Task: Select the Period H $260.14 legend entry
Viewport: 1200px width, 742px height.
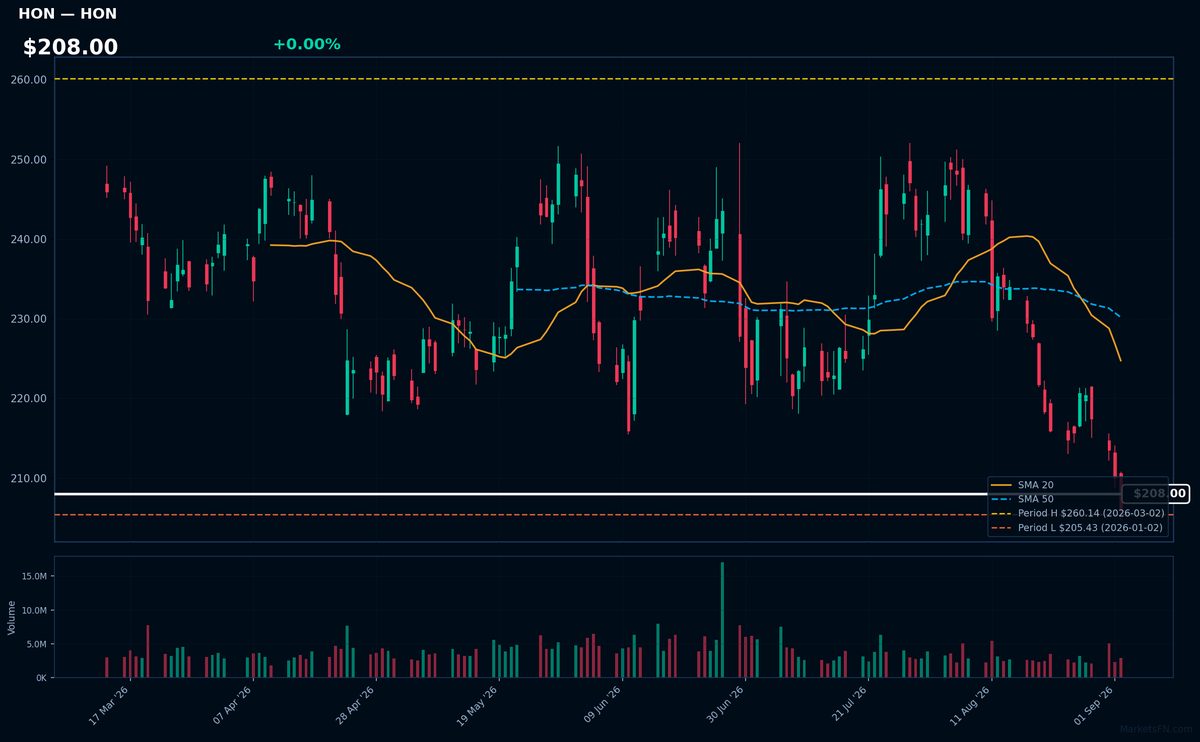Action: [x=1078, y=513]
